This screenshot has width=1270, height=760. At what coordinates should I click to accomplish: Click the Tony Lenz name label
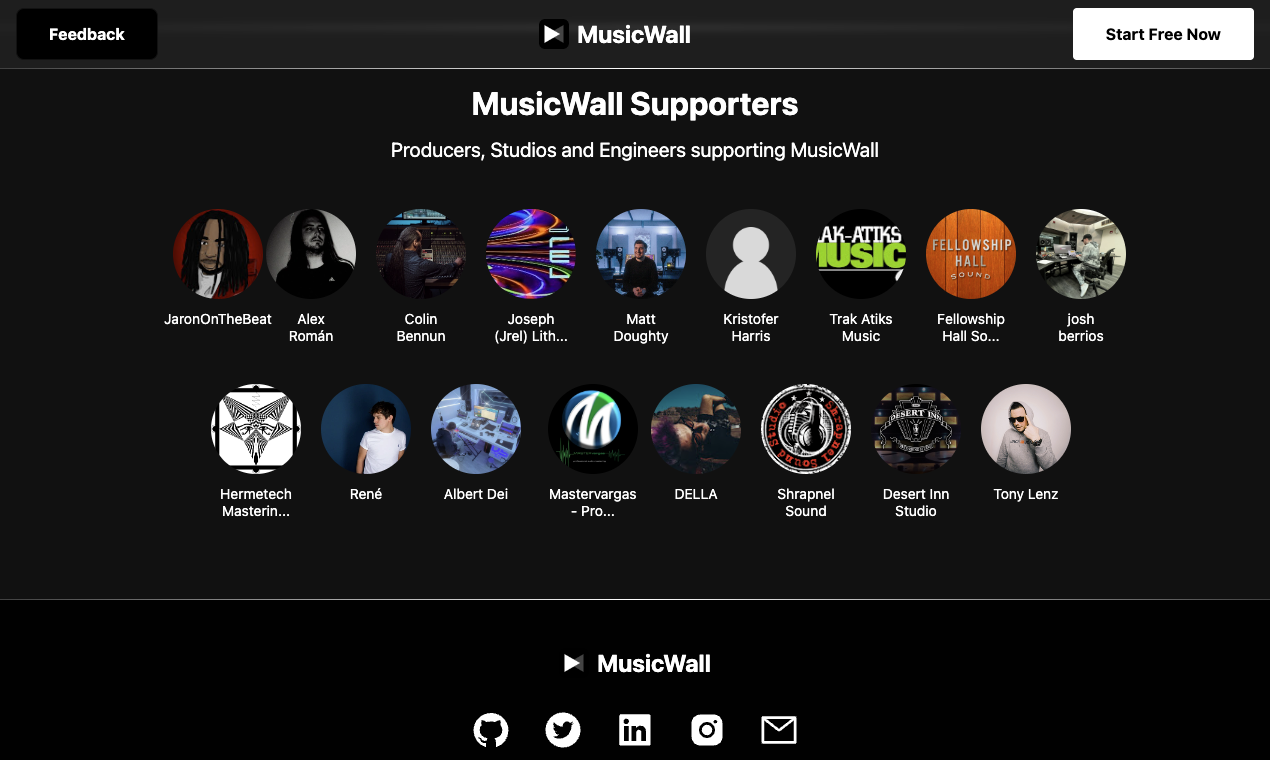1026,494
